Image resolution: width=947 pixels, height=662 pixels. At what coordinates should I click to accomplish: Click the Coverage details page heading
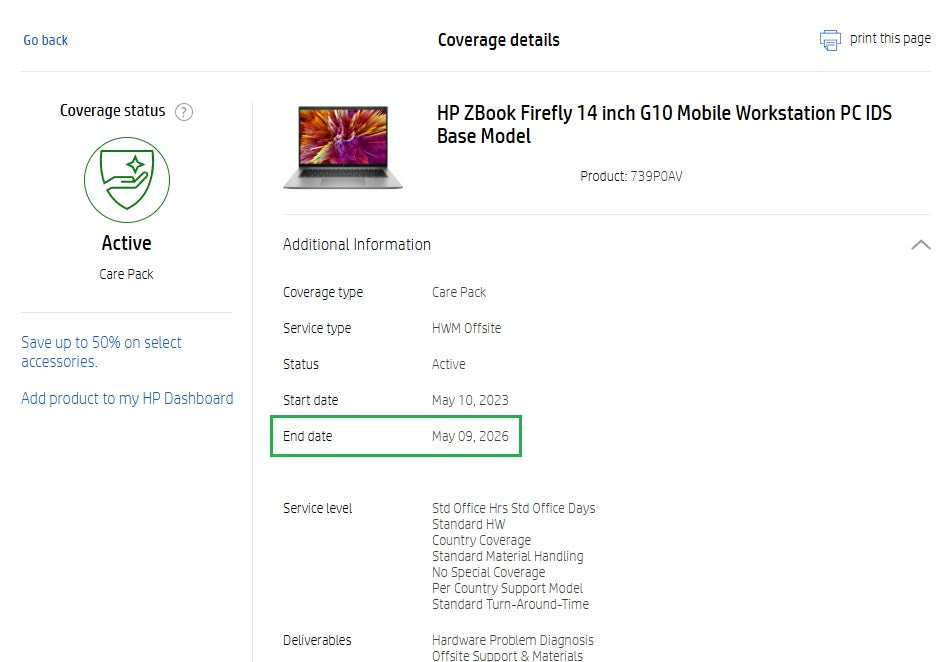[x=499, y=40]
